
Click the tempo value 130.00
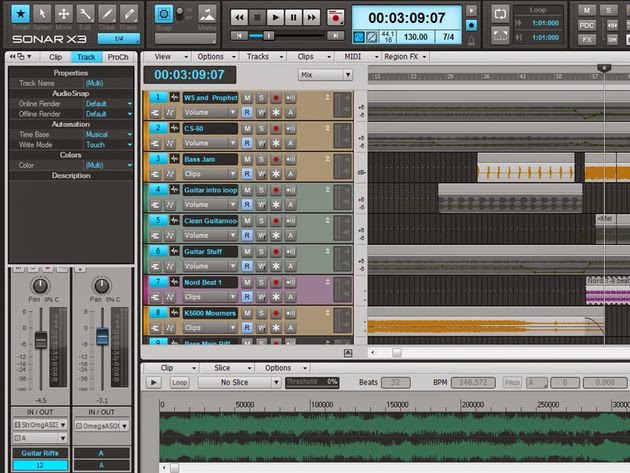pyautogui.click(x=415, y=37)
